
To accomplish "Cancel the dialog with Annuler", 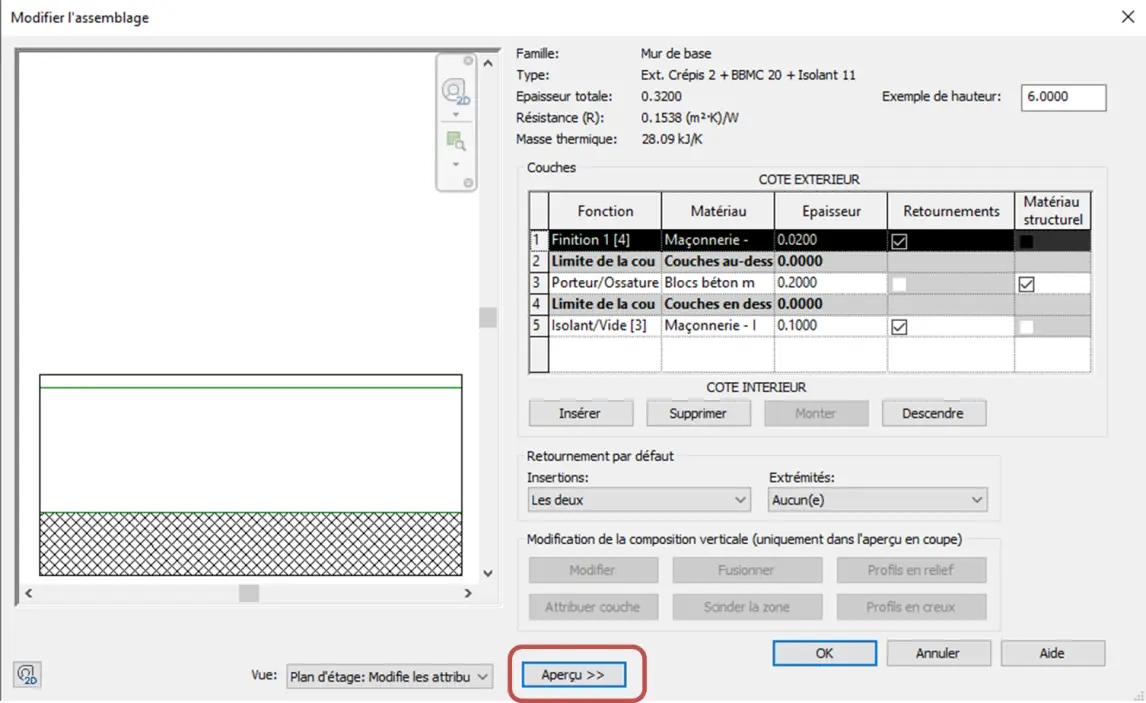I will (938, 653).
